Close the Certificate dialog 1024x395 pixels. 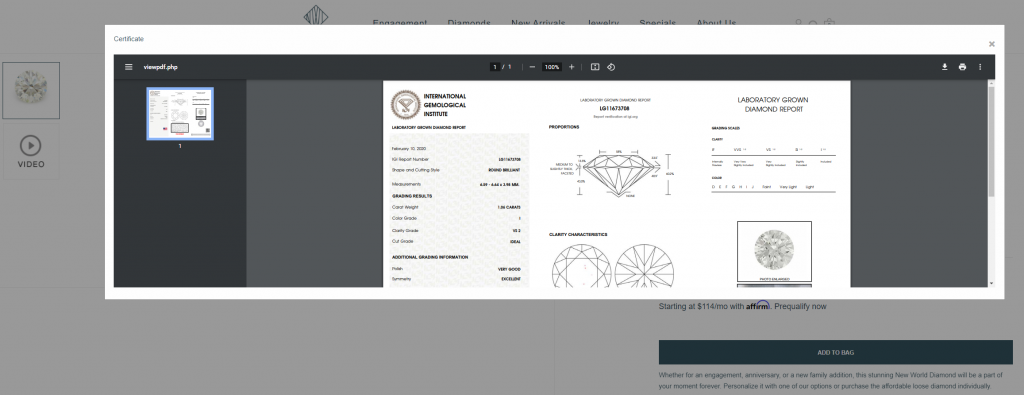tap(991, 44)
